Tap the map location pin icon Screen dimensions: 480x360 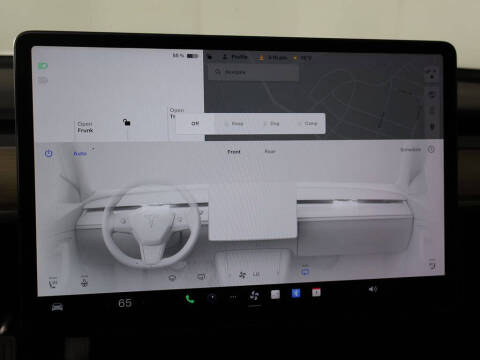432,127
